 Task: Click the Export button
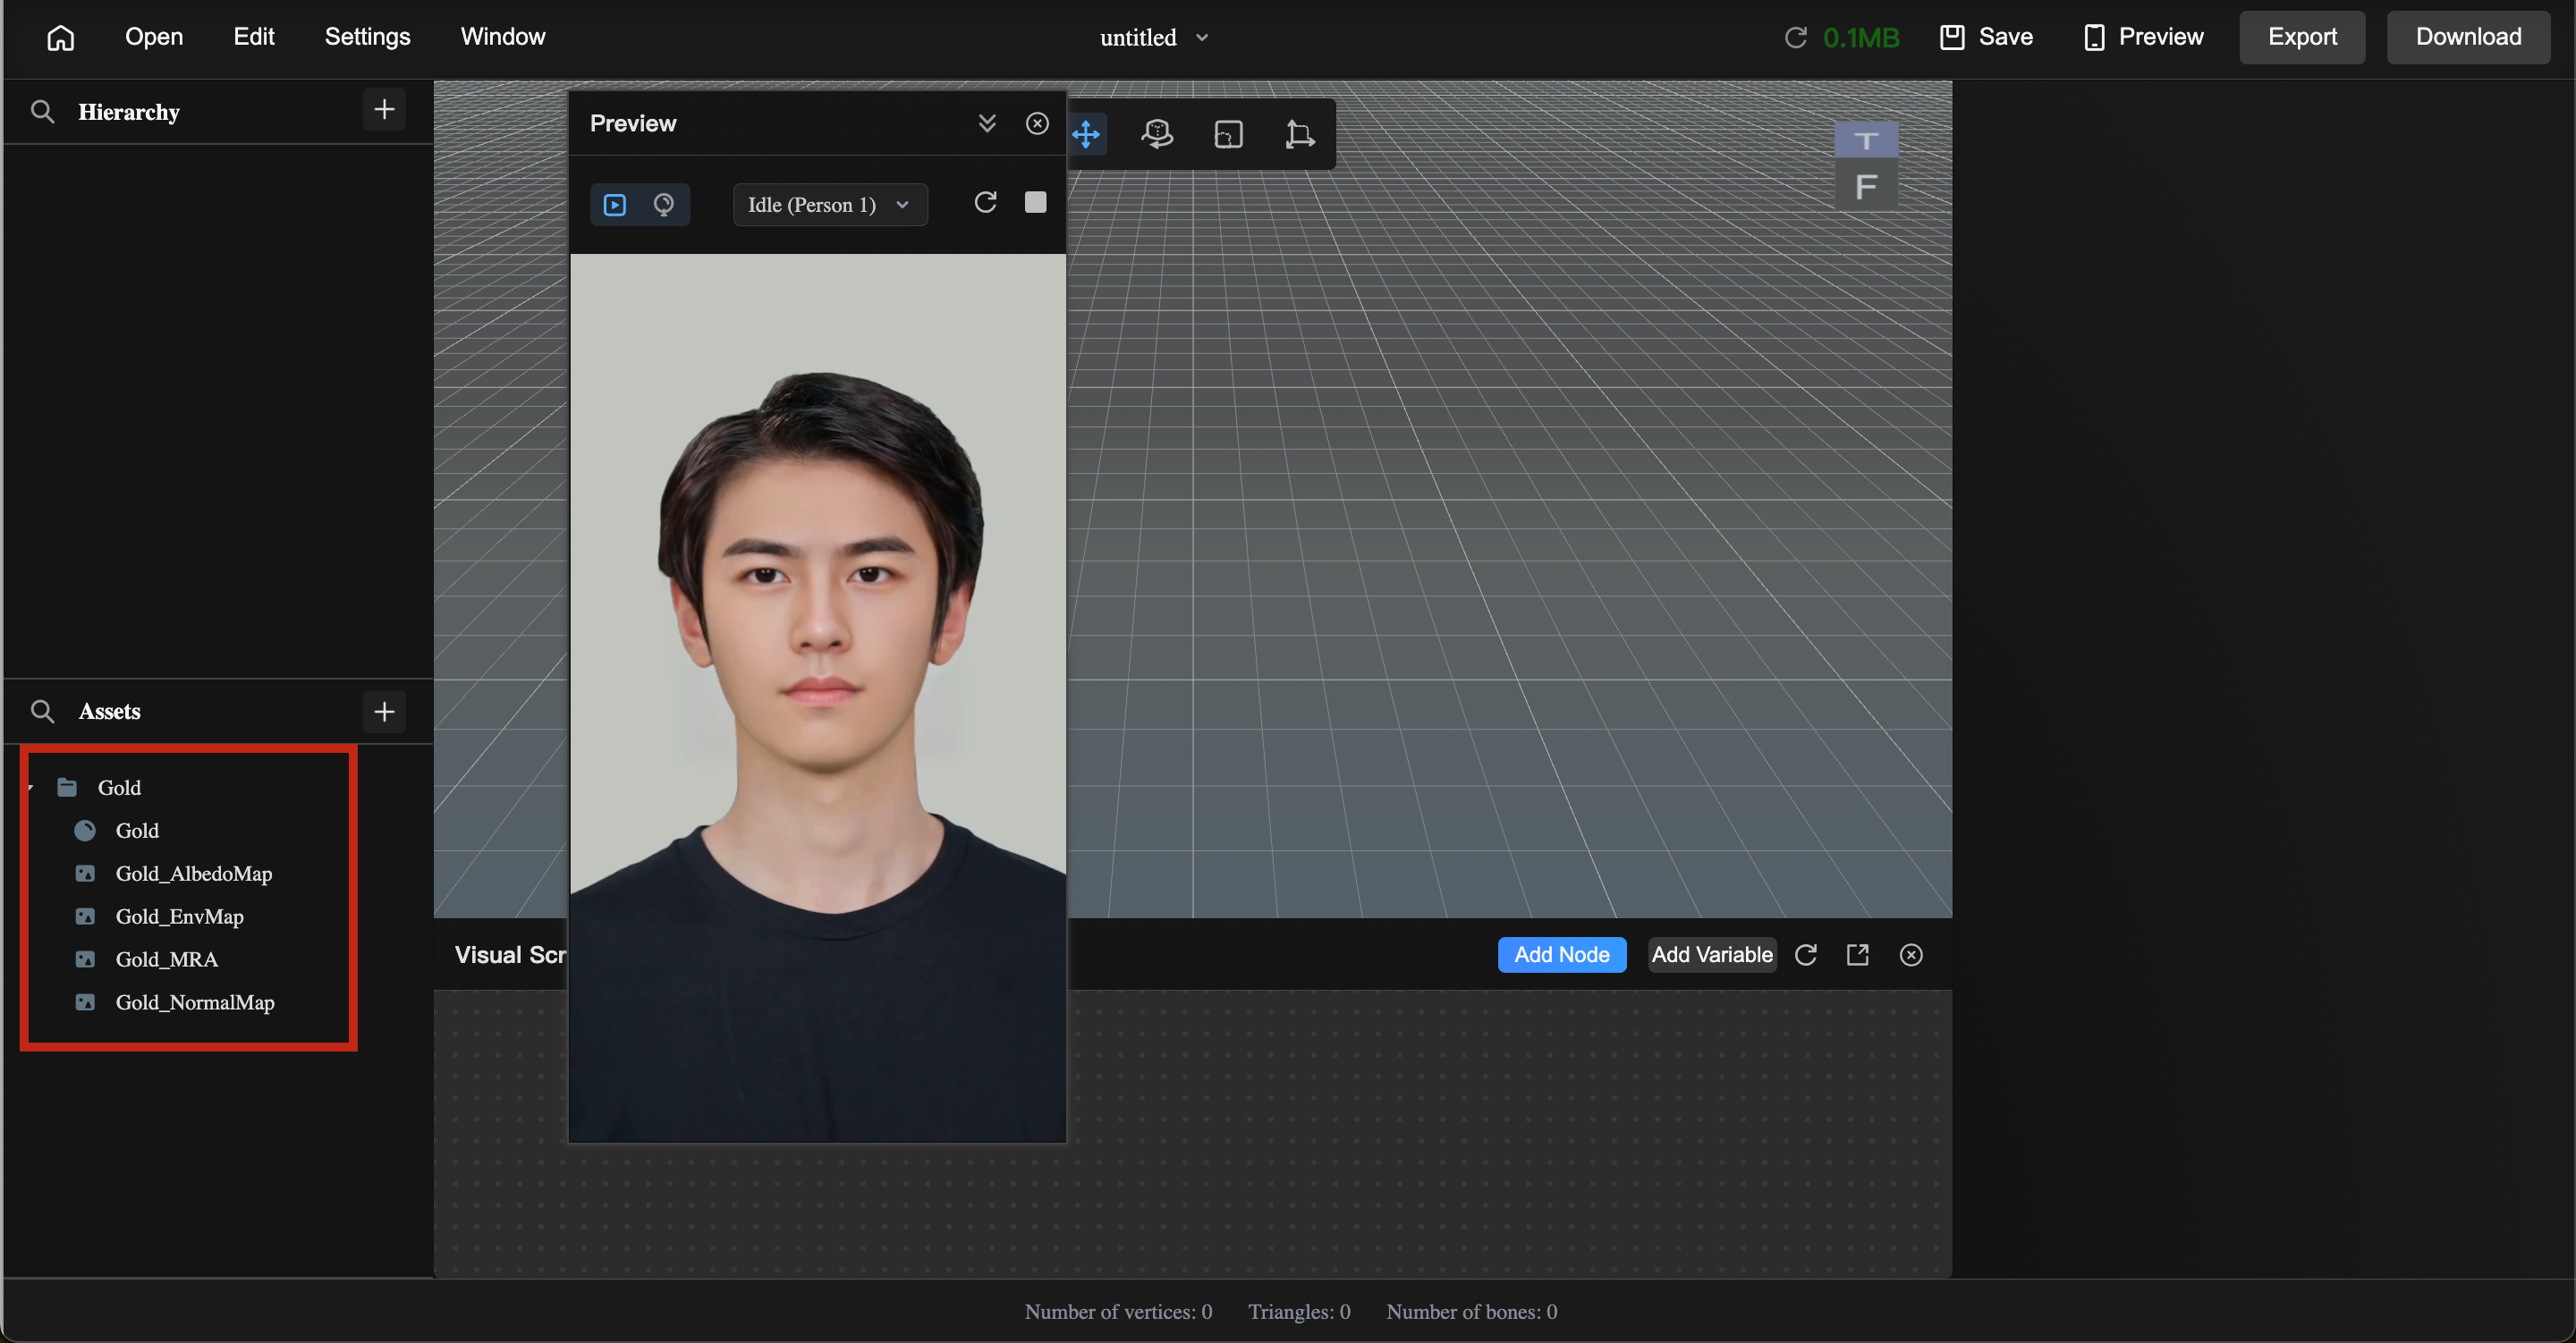tap(2302, 37)
